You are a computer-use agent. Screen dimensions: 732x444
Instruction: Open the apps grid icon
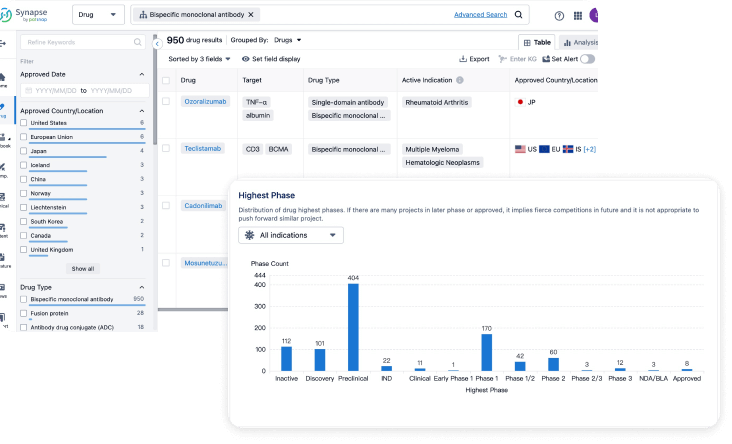click(578, 16)
